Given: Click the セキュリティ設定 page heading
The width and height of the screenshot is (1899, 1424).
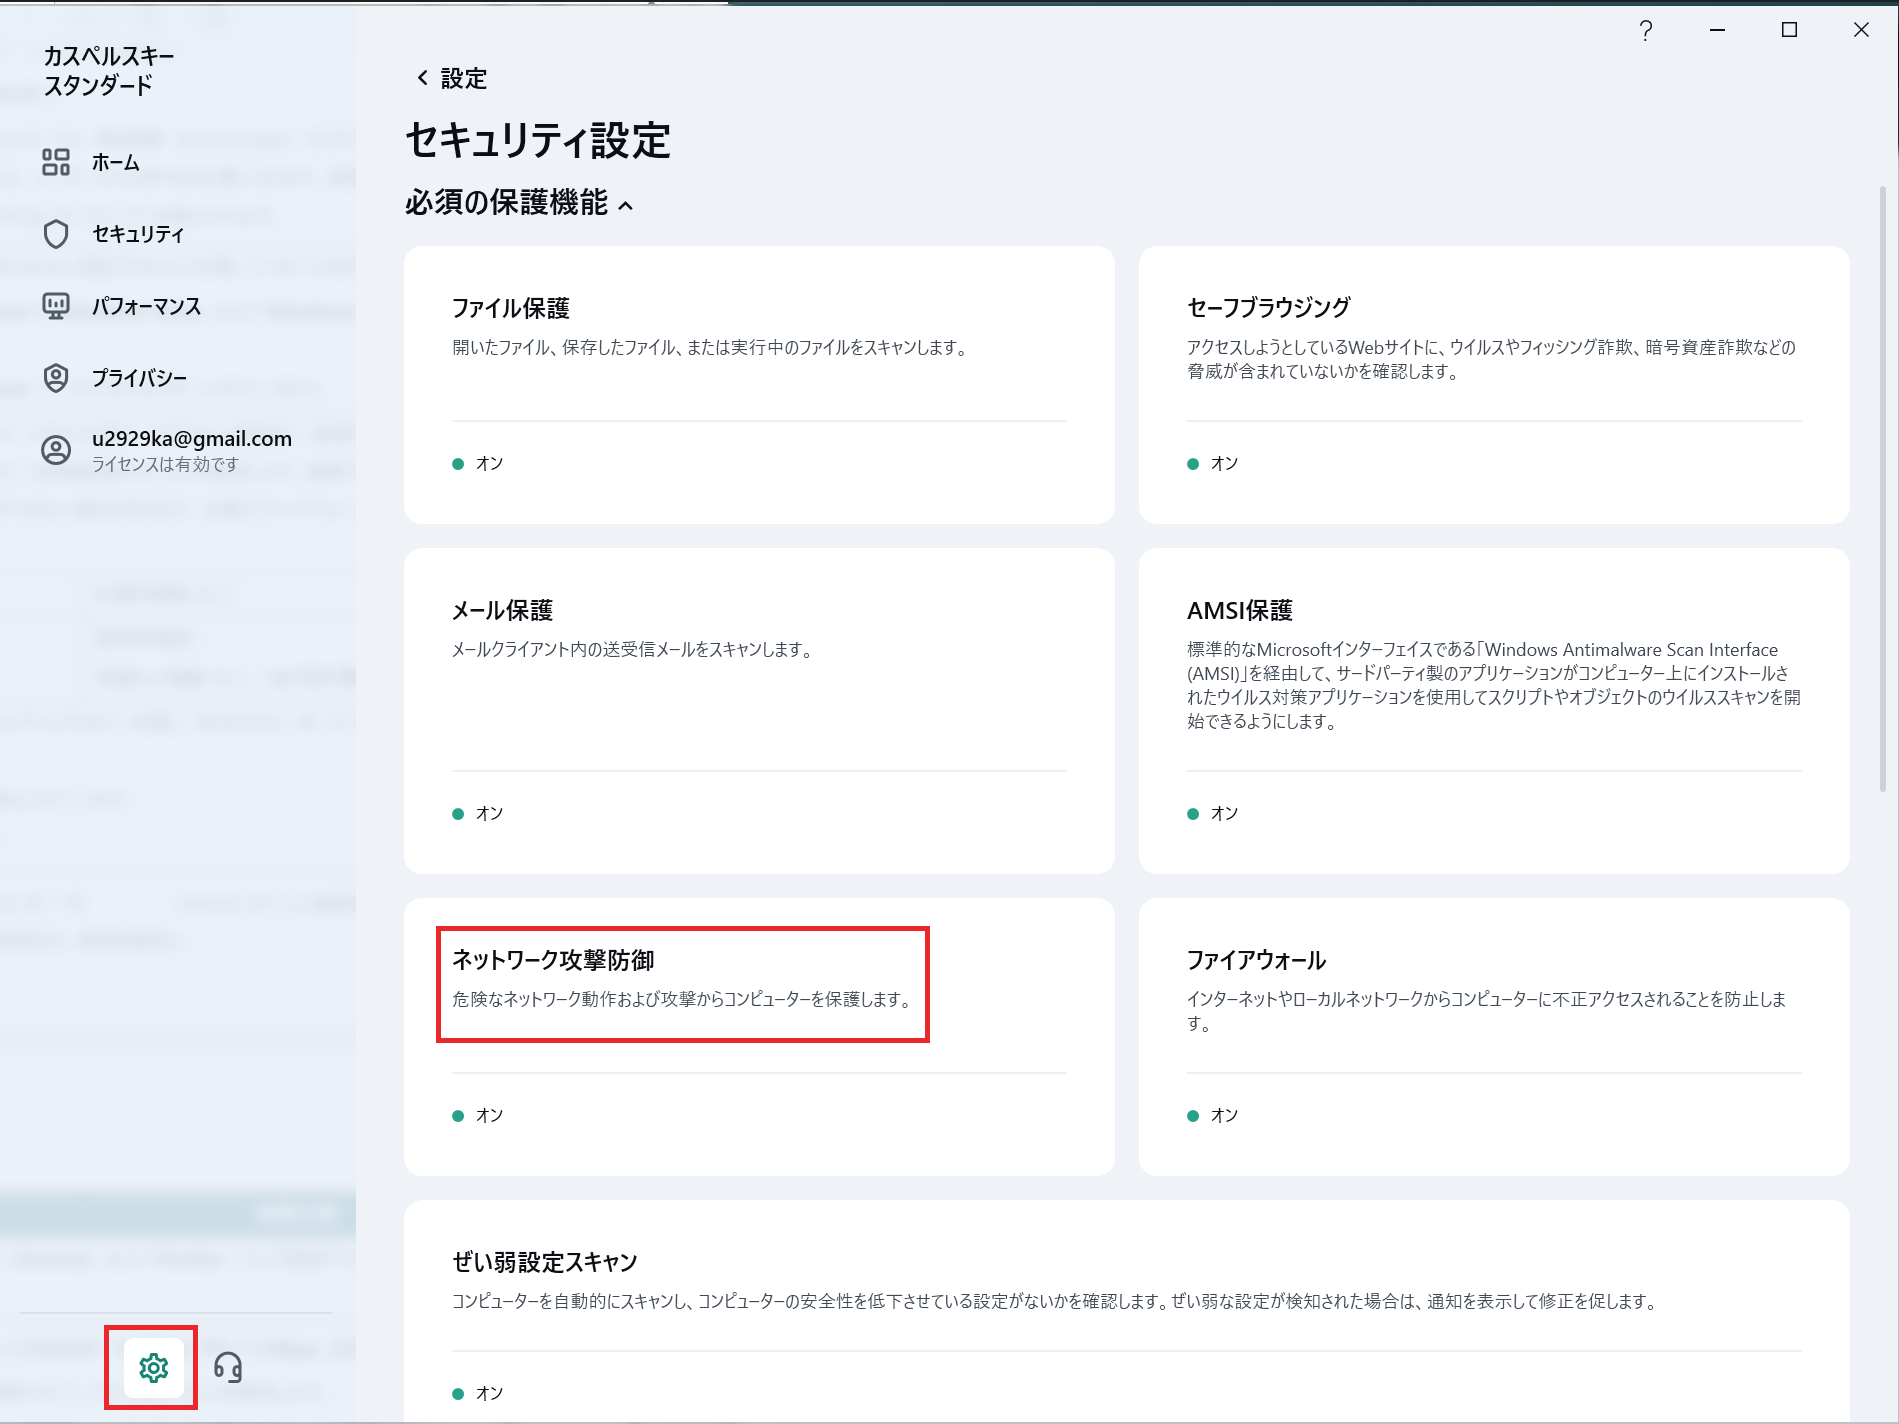Looking at the screenshot, I should pyautogui.click(x=538, y=141).
